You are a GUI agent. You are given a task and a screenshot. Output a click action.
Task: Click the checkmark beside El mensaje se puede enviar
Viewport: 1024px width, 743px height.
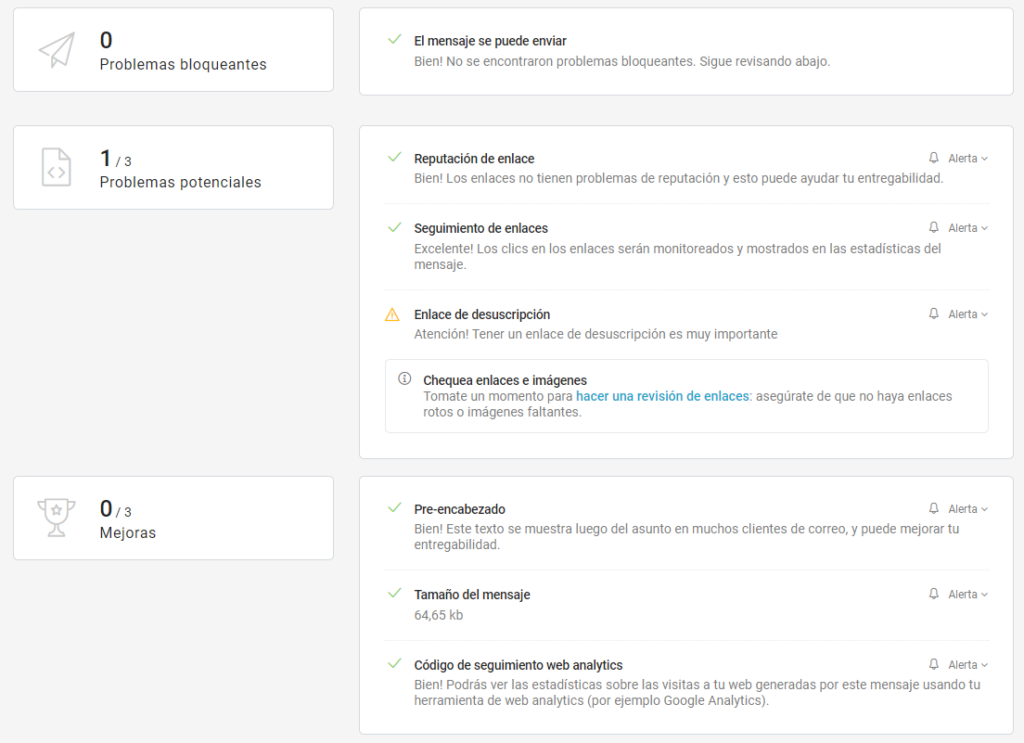[x=394, y=40]
